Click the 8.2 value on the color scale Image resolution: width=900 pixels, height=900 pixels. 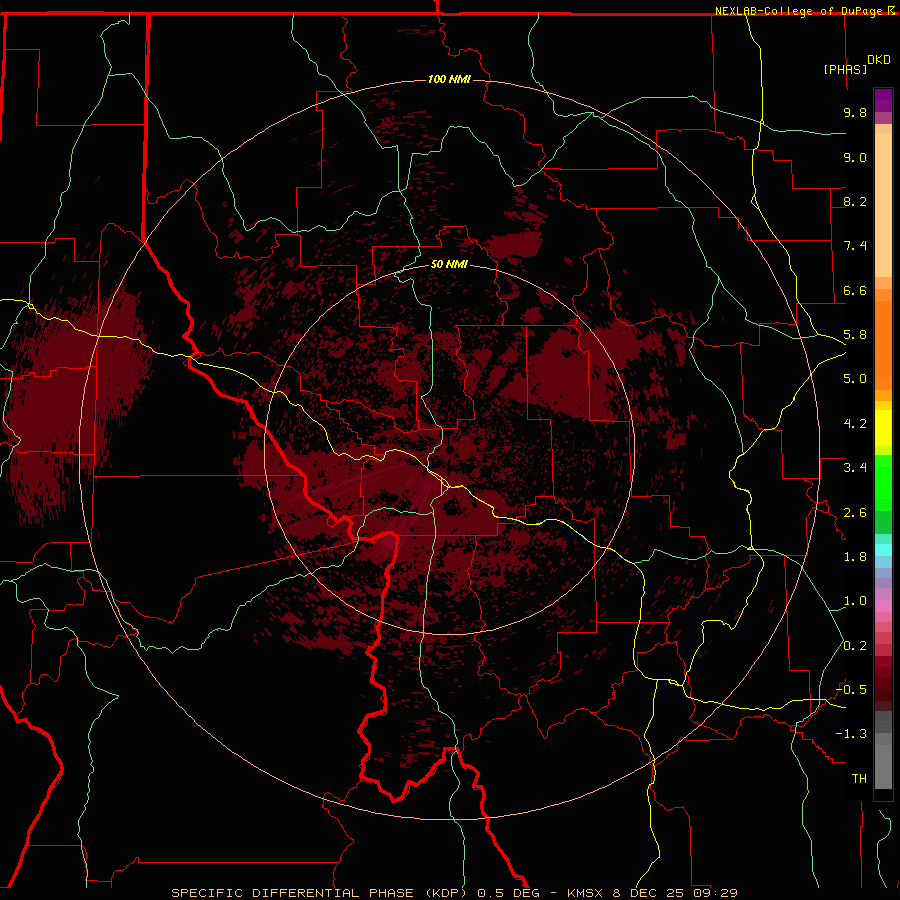855,201
